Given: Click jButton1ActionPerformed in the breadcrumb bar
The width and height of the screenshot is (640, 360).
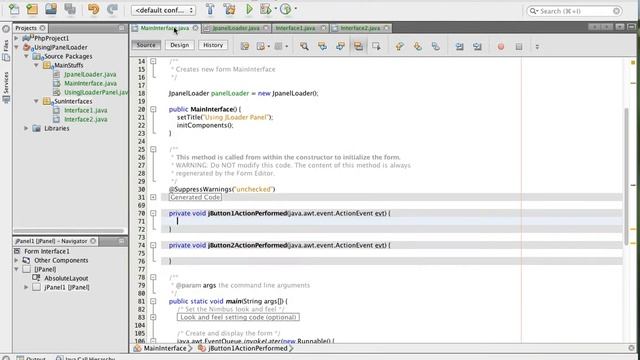Looking at the screenshot, I should coord(248,348).
